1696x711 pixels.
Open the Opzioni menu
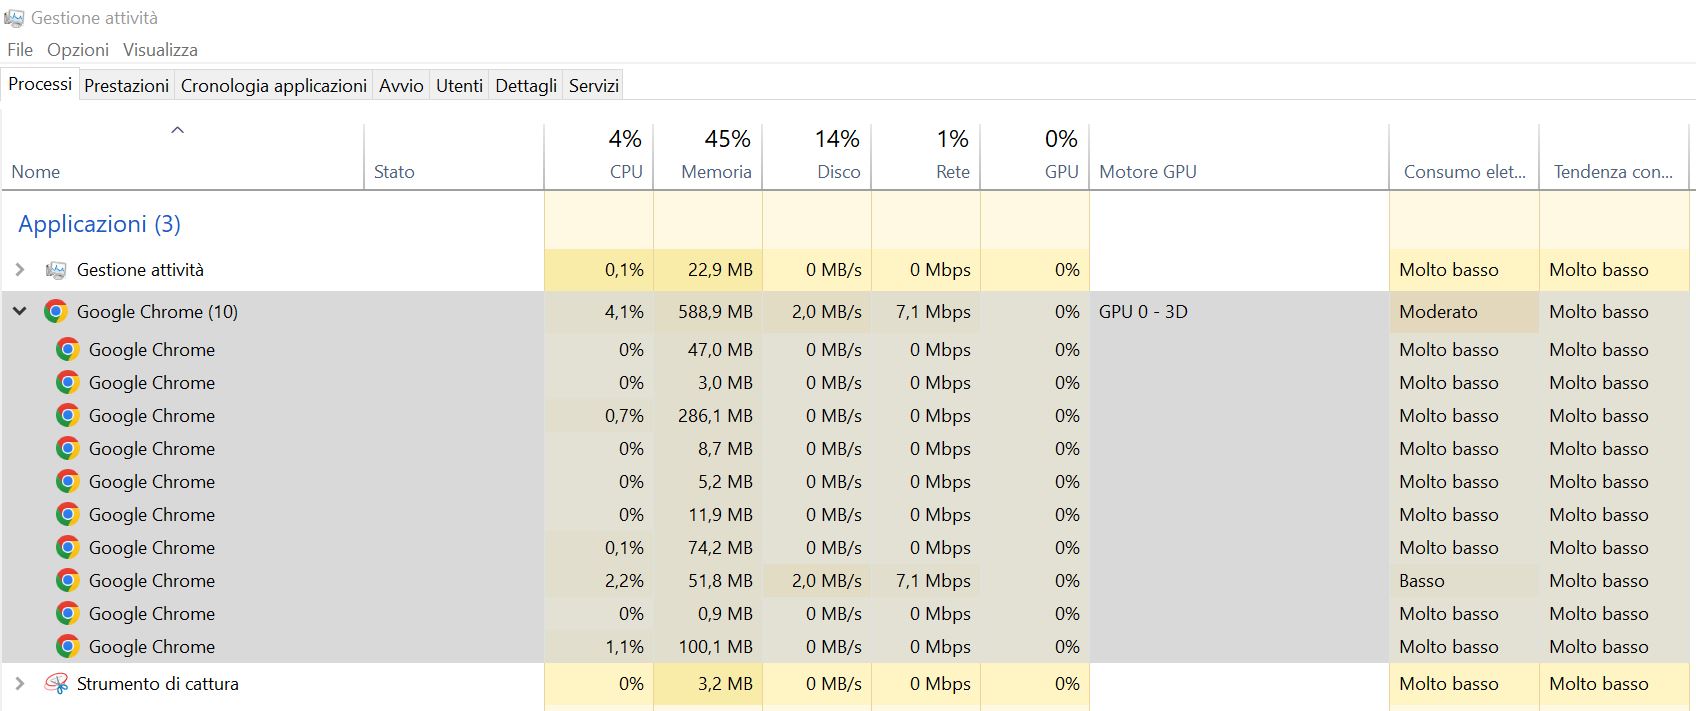click(x=78, y=50)
